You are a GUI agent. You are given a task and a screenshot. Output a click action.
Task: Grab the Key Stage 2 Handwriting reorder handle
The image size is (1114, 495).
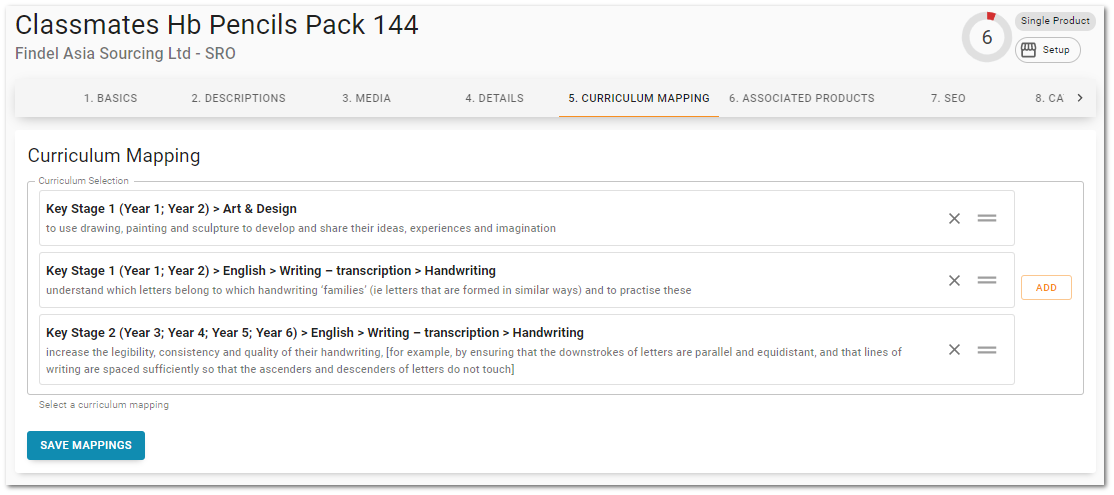click(x=987, y=349)
